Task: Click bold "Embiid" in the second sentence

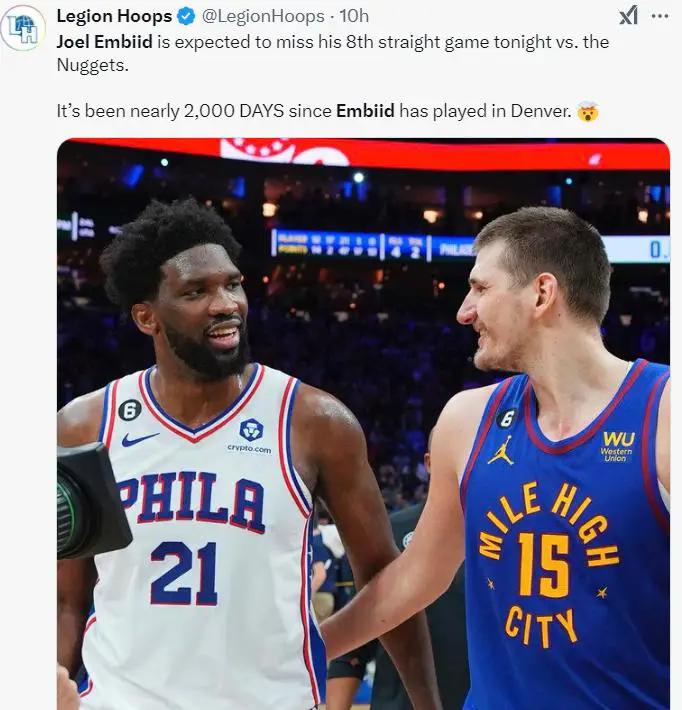Action: pos(365,111)
